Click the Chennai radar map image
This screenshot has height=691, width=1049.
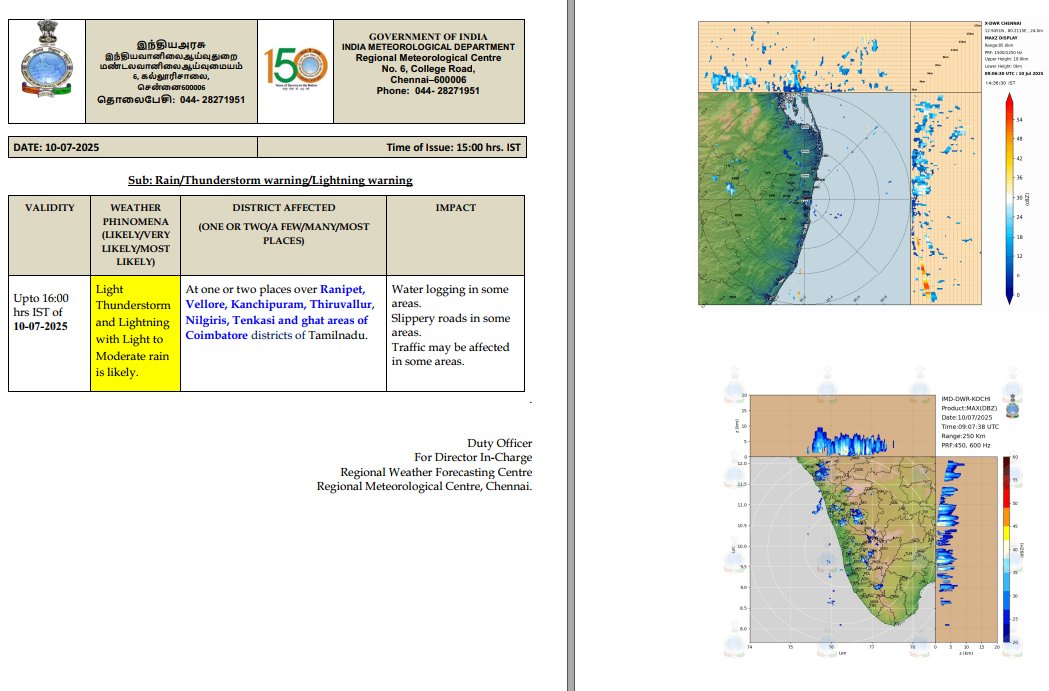(804, 198)
